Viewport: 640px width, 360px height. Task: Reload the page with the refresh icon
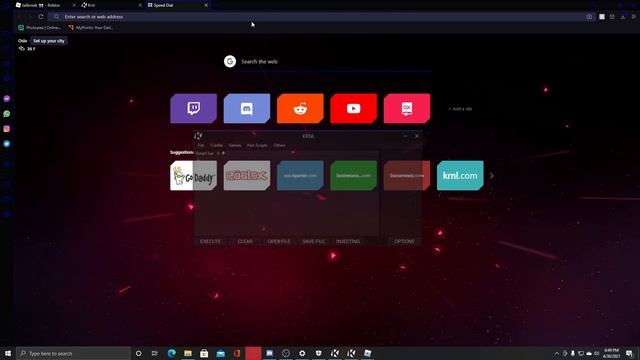click(x=41, y=17)
